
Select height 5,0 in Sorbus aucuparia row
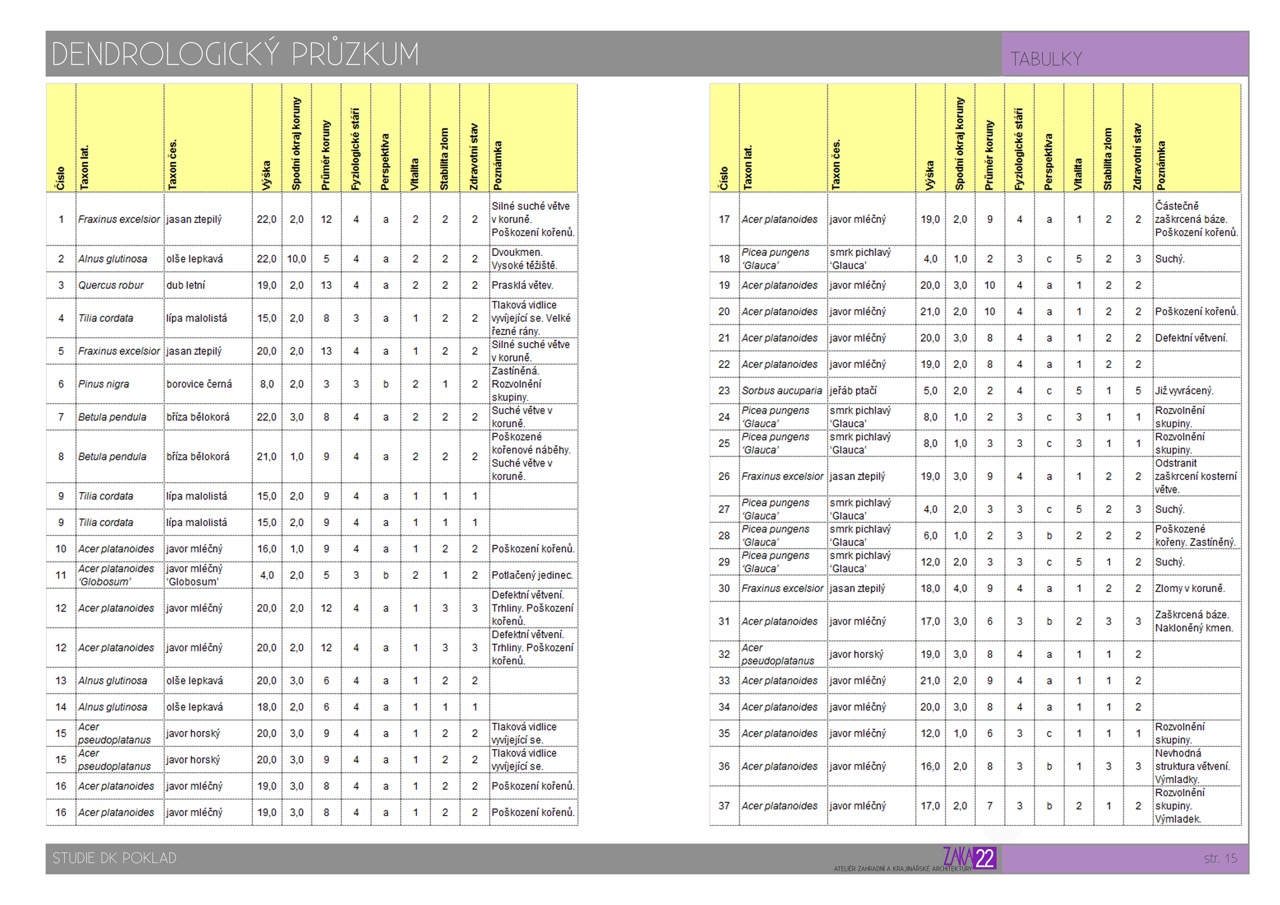930,390
